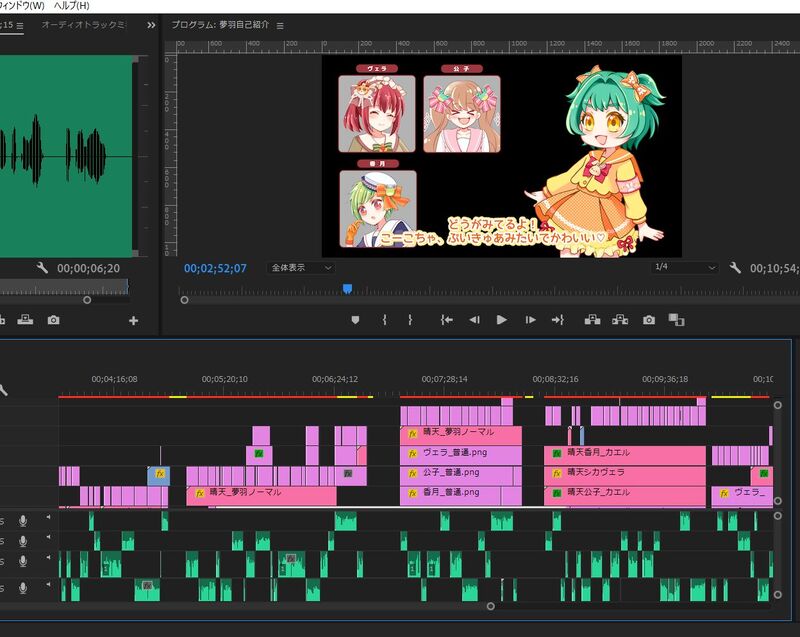The width and height of the screenshot is (800, 637).
Task: Open the 全体表示 zoom level dropdown
Action: 301,267
